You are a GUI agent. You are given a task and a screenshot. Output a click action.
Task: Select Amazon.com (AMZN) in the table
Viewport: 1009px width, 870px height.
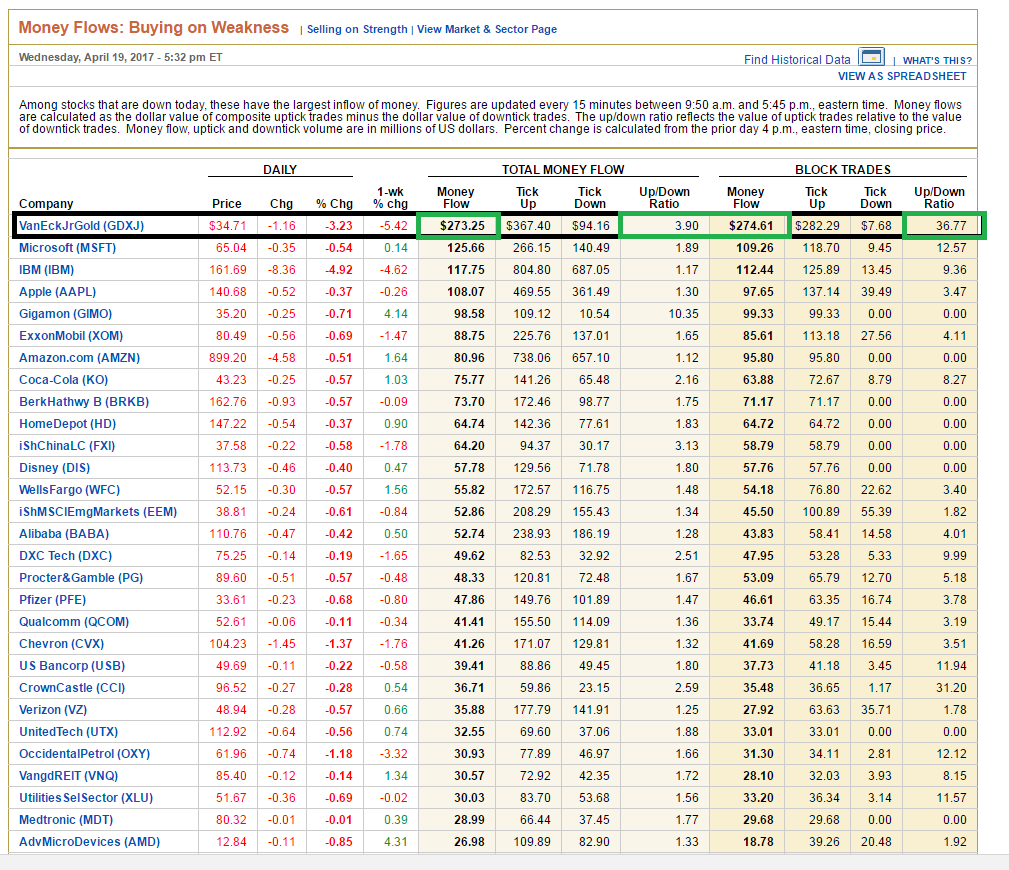tap(79, 358)
